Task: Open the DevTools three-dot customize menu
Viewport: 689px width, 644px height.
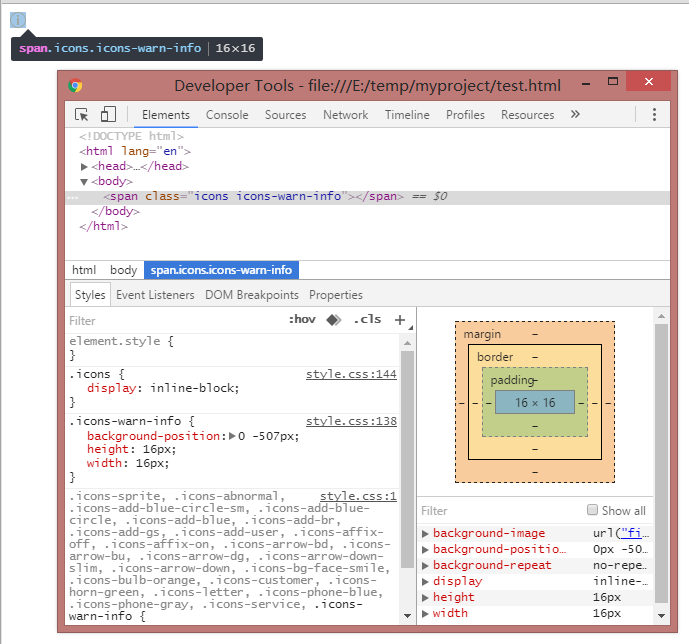Action: [654, 115]
